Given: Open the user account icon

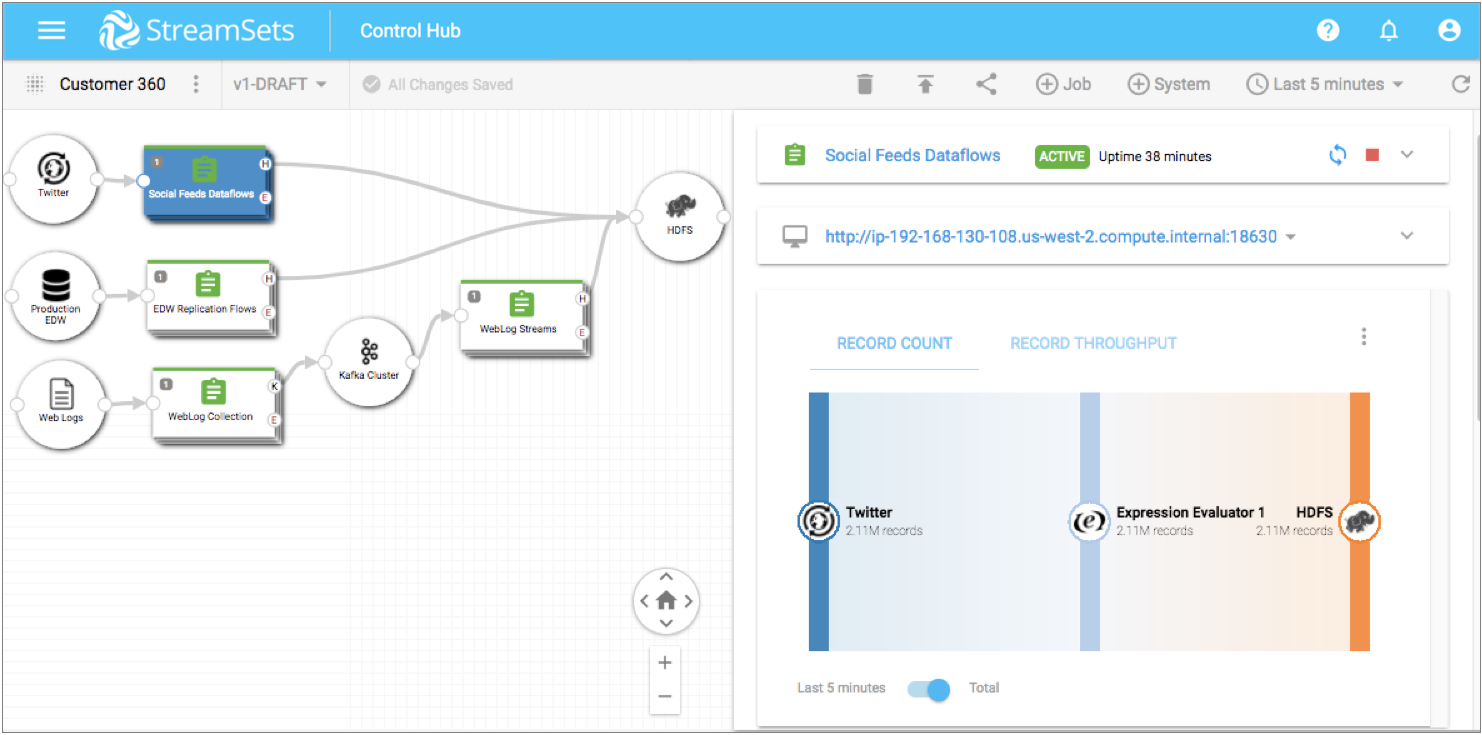Looking at the screenshot, I should (1449, 31).
